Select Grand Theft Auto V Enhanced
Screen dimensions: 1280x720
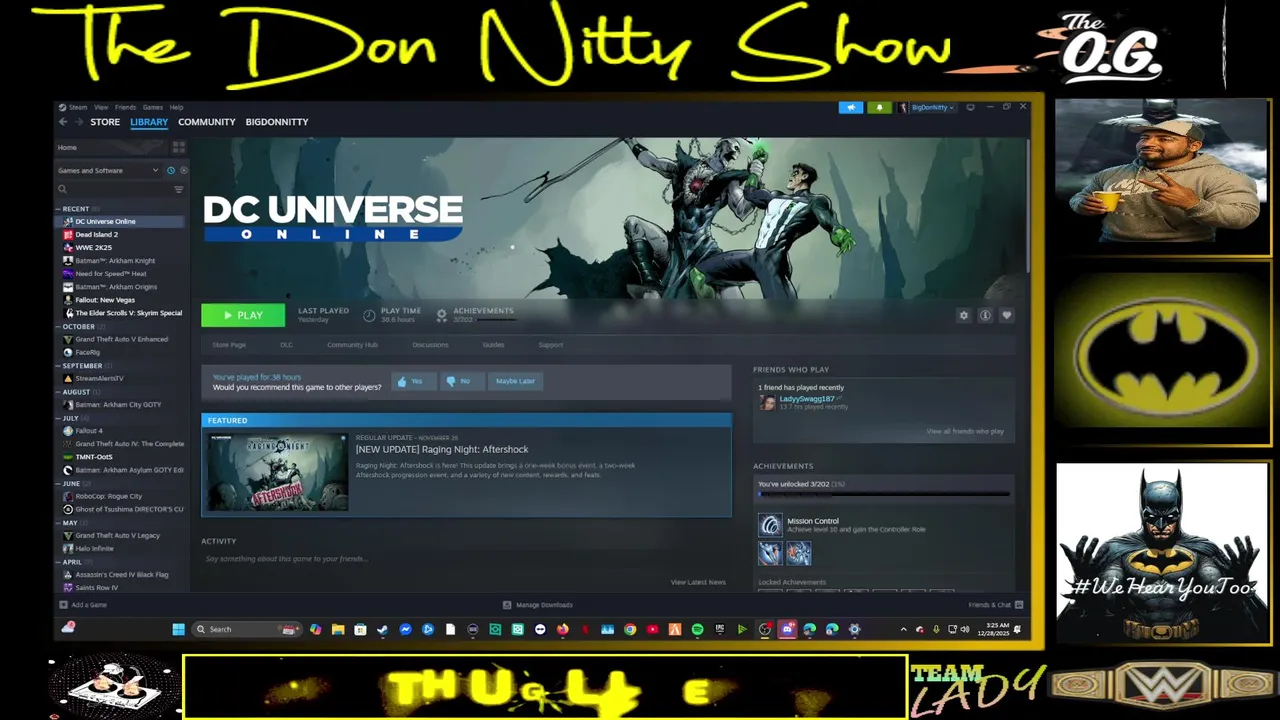click(121, 340)
